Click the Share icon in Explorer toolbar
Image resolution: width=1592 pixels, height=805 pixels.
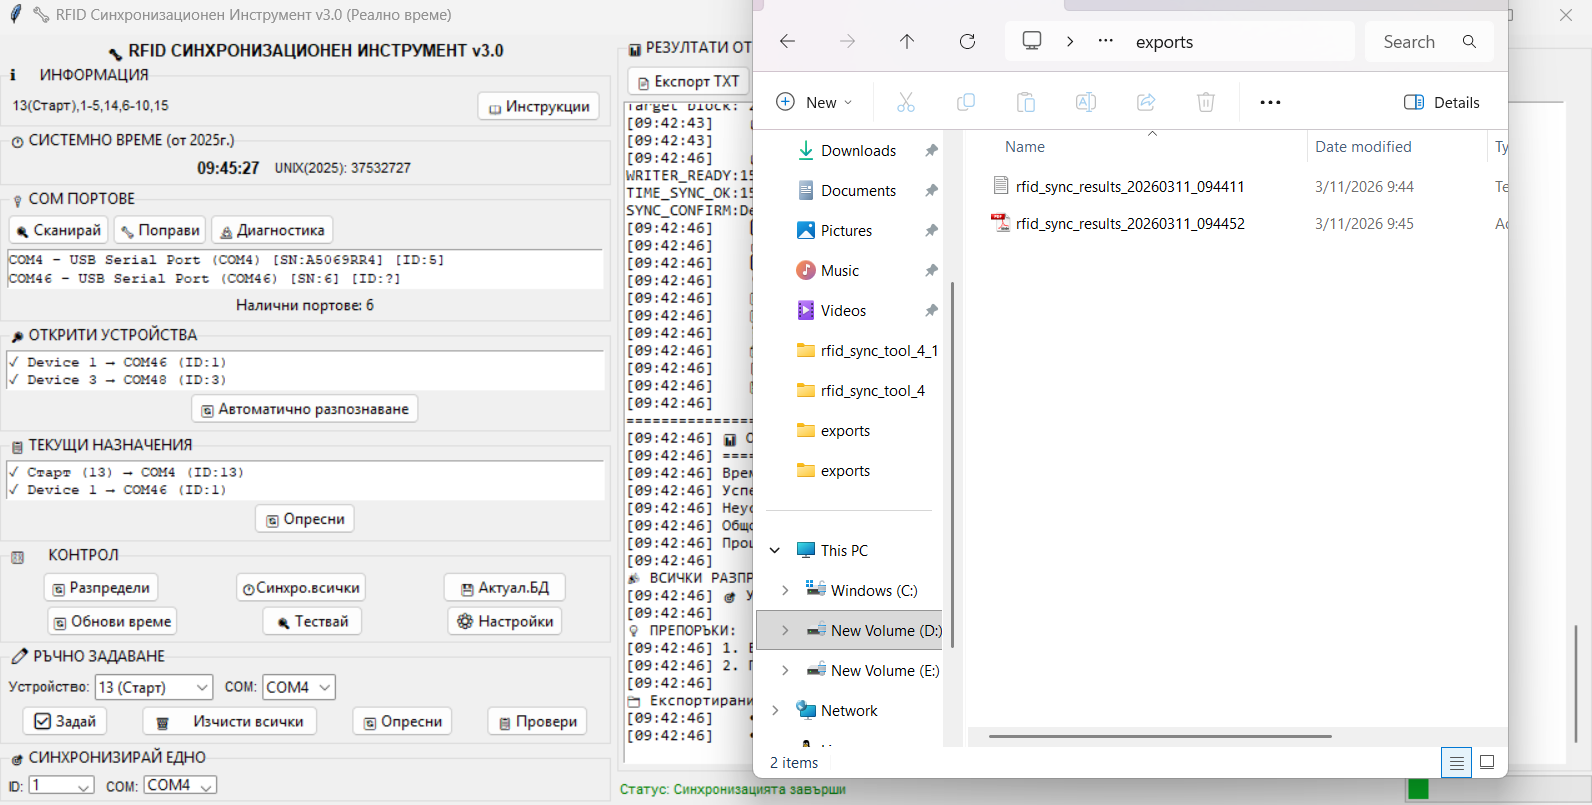tap(1146, 102)
